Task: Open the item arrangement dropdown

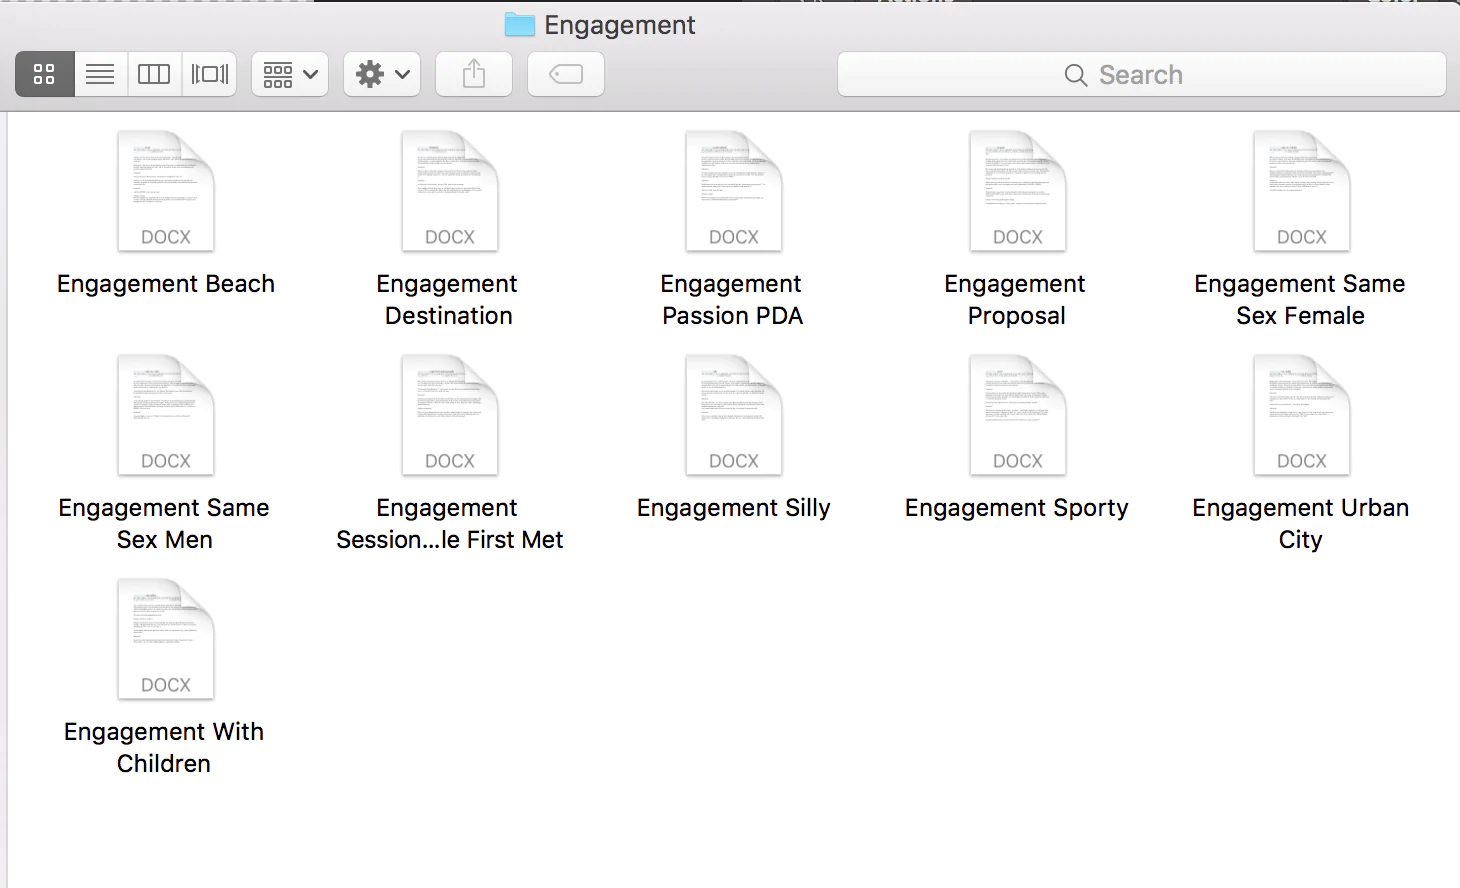Action: click(290, 74)
